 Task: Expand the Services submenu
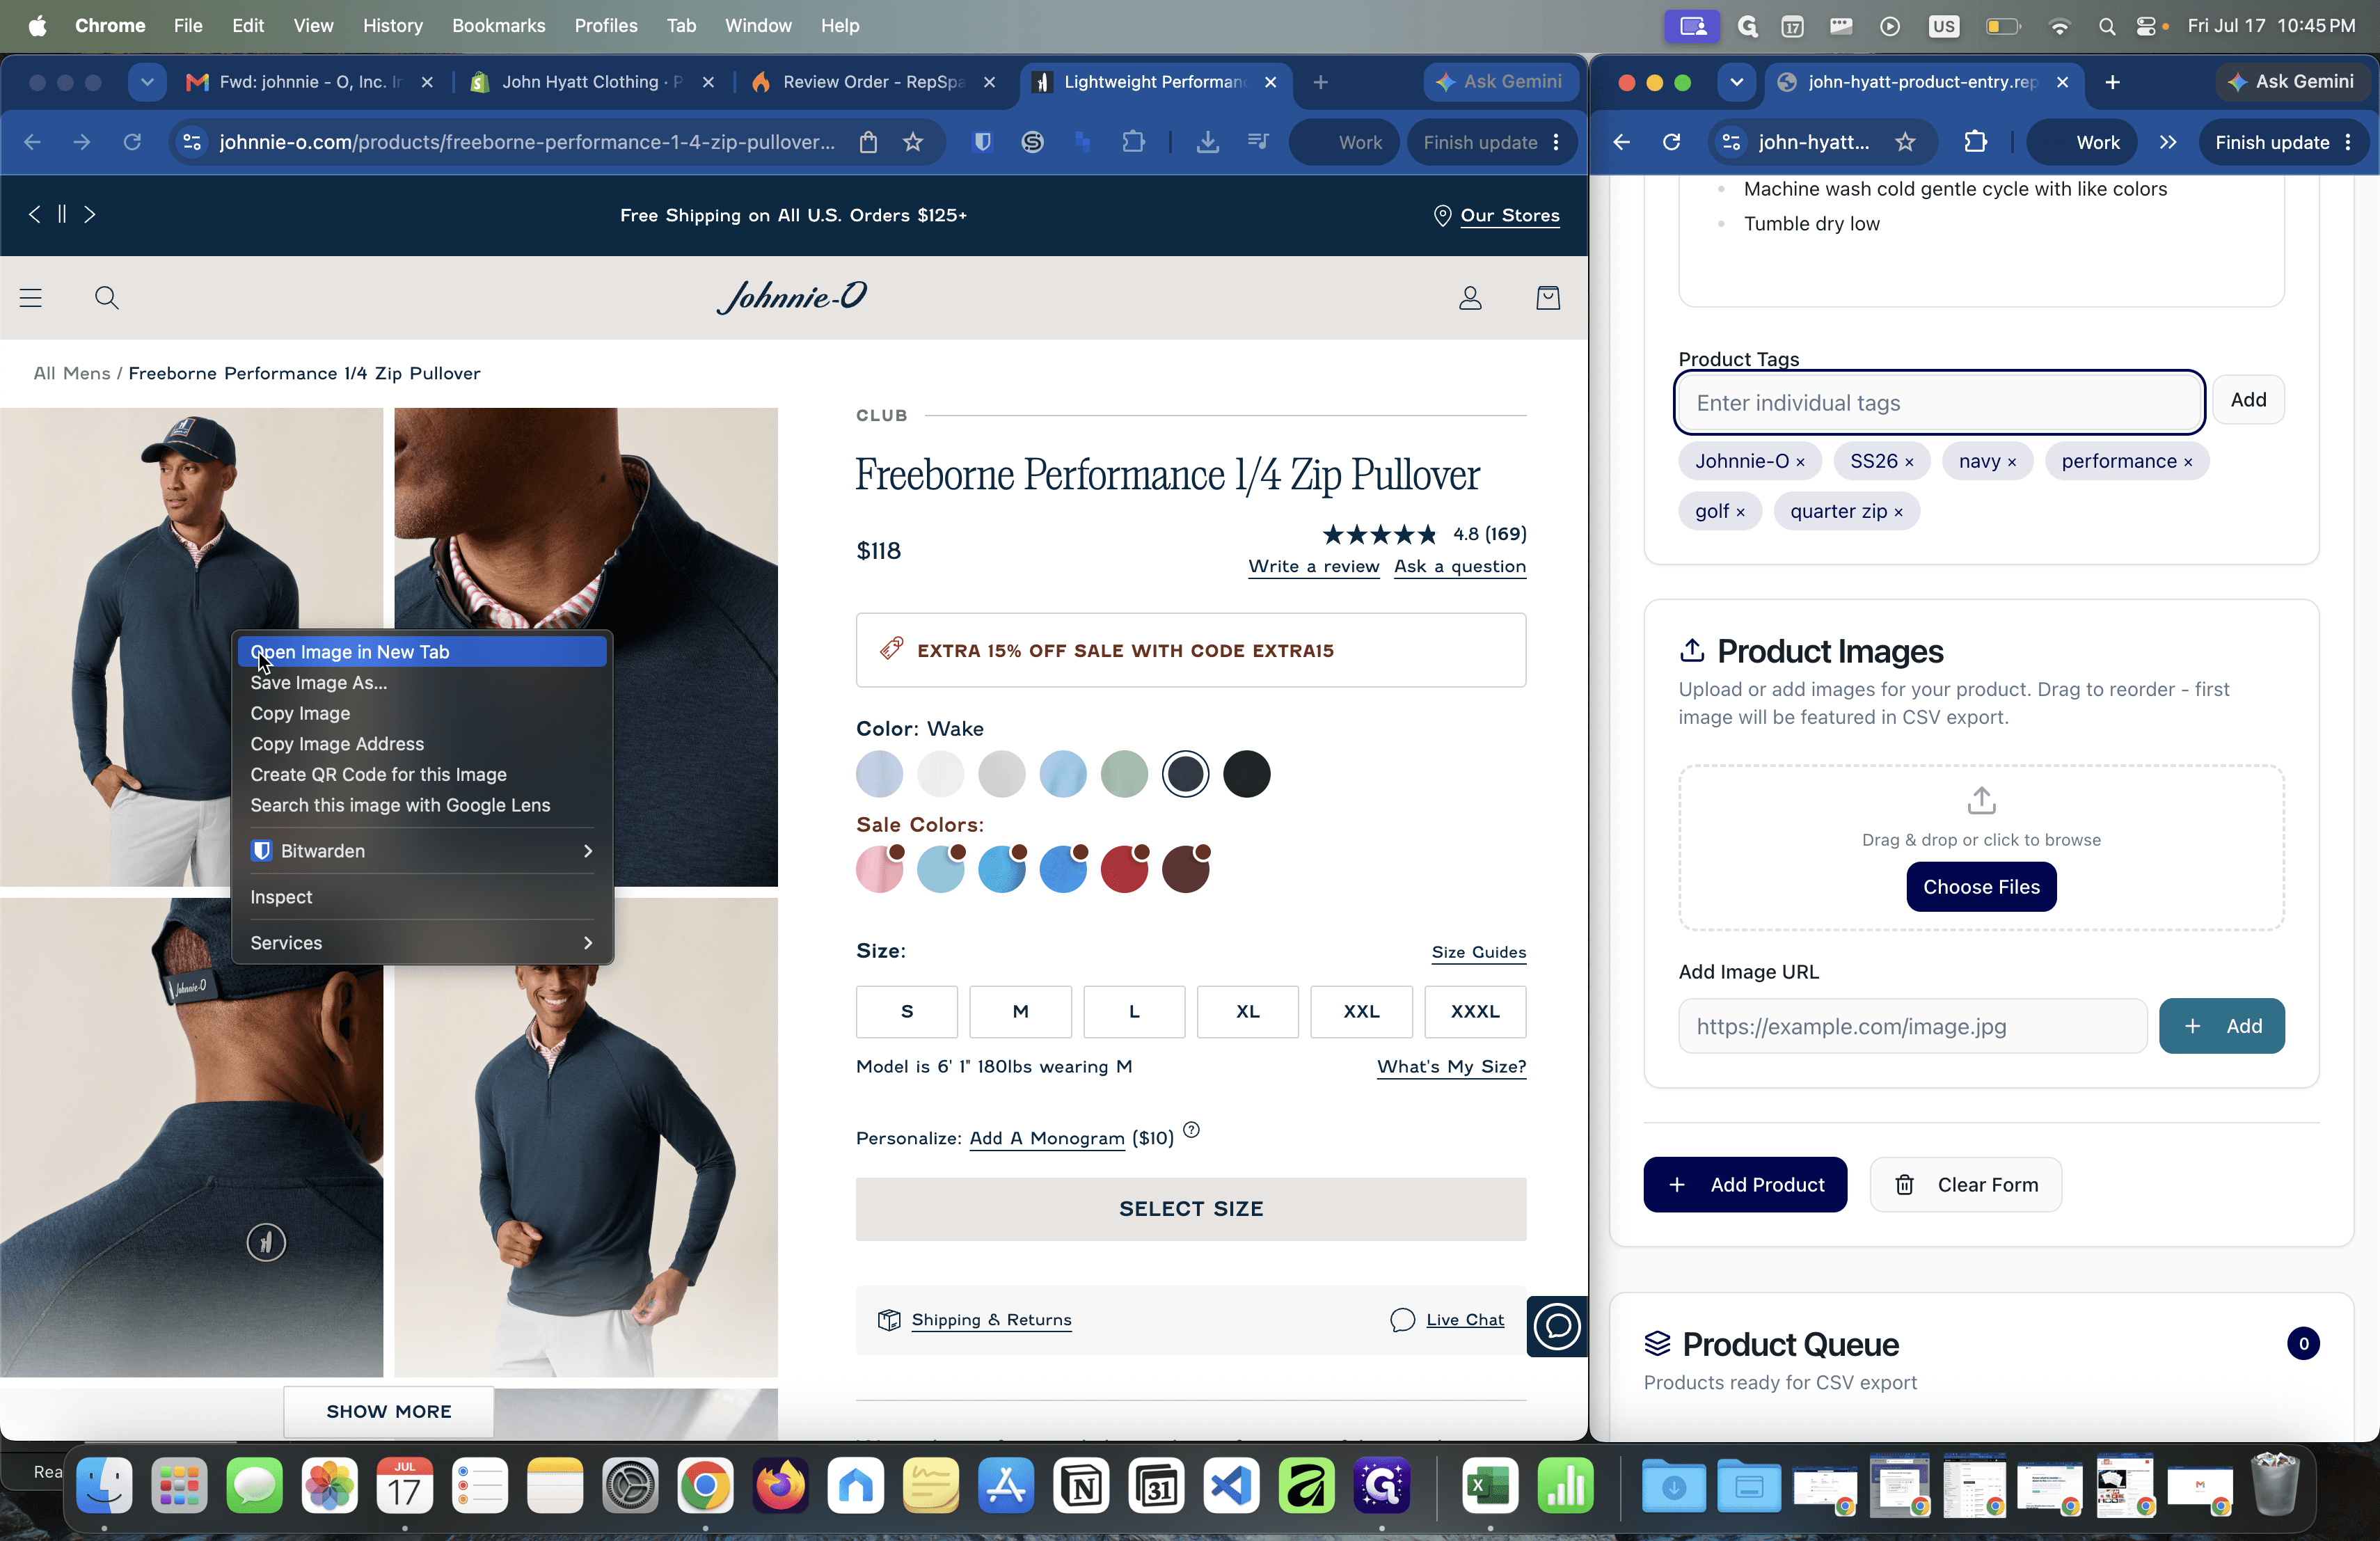[x=421, y=943]
